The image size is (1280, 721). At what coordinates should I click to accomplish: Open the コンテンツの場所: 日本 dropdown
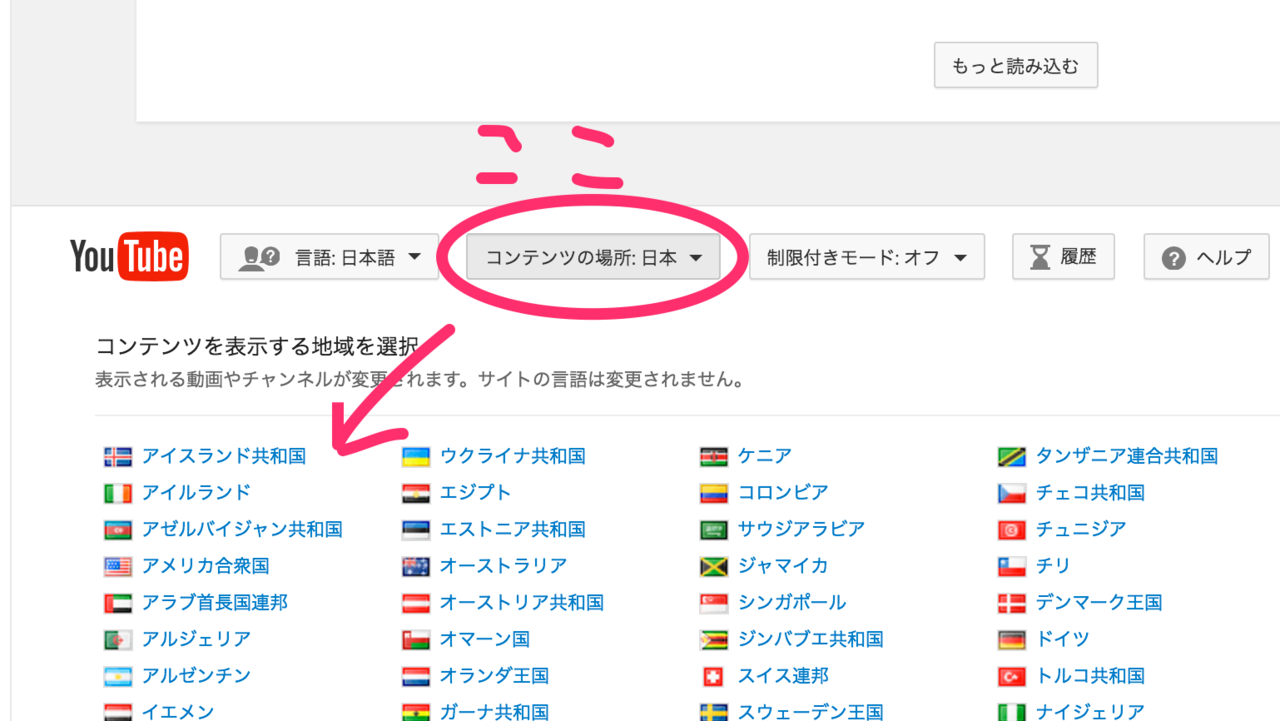[594, 257]
